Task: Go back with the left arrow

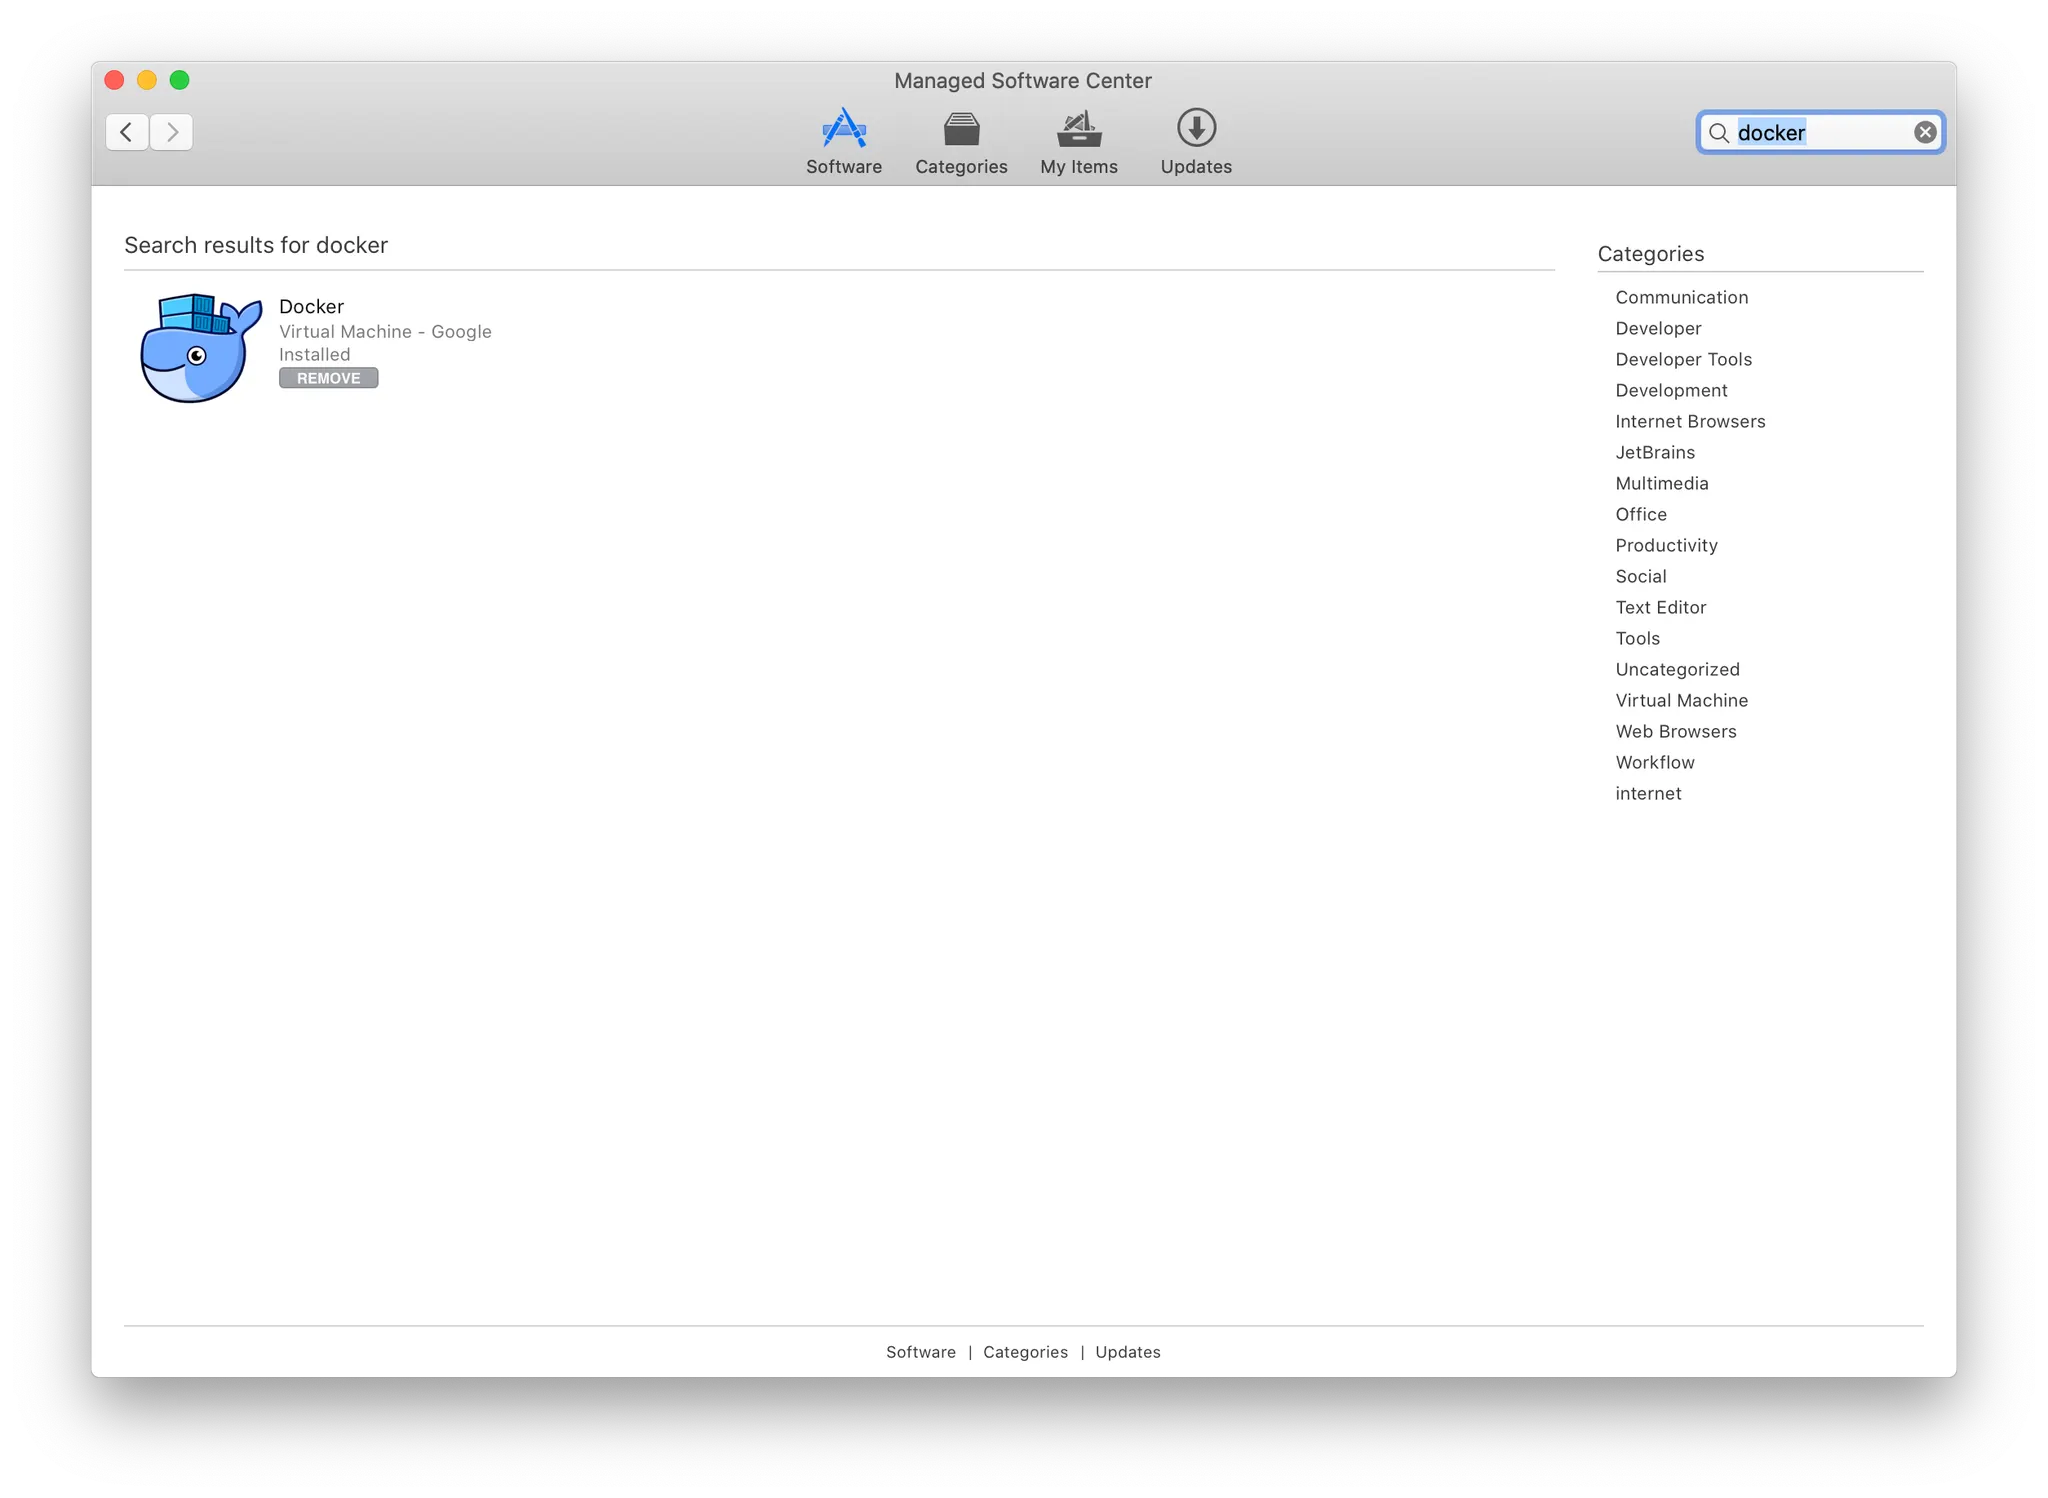Action: coord(127,132)
